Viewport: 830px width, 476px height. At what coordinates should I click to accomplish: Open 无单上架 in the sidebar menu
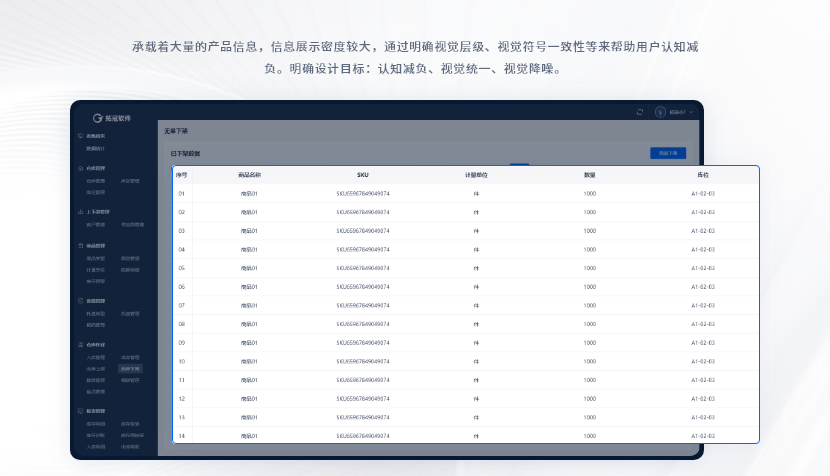point(96,369)
